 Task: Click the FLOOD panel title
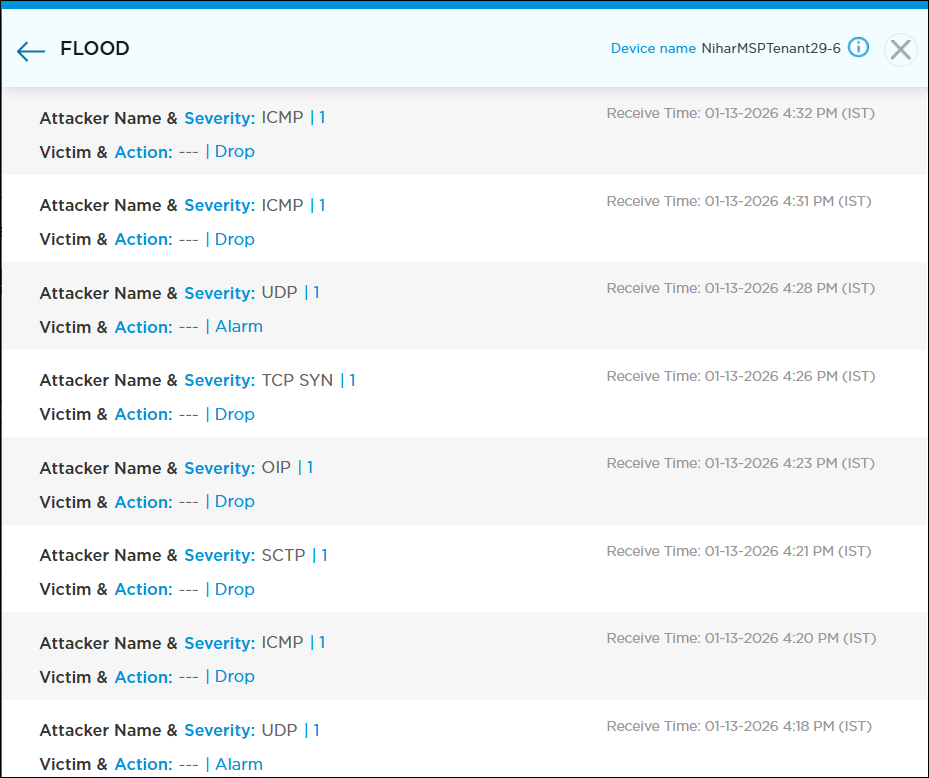[95, 49]
